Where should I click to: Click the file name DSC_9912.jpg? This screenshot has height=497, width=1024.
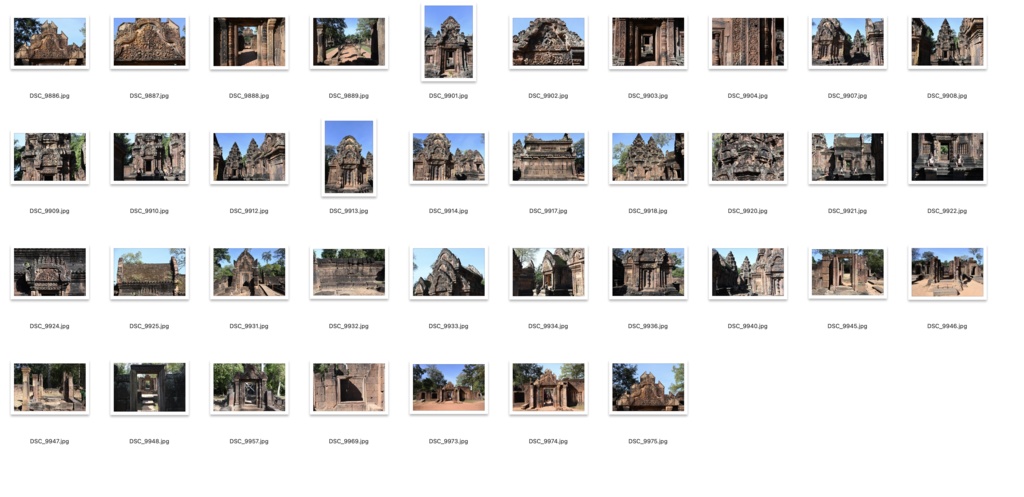249,211
